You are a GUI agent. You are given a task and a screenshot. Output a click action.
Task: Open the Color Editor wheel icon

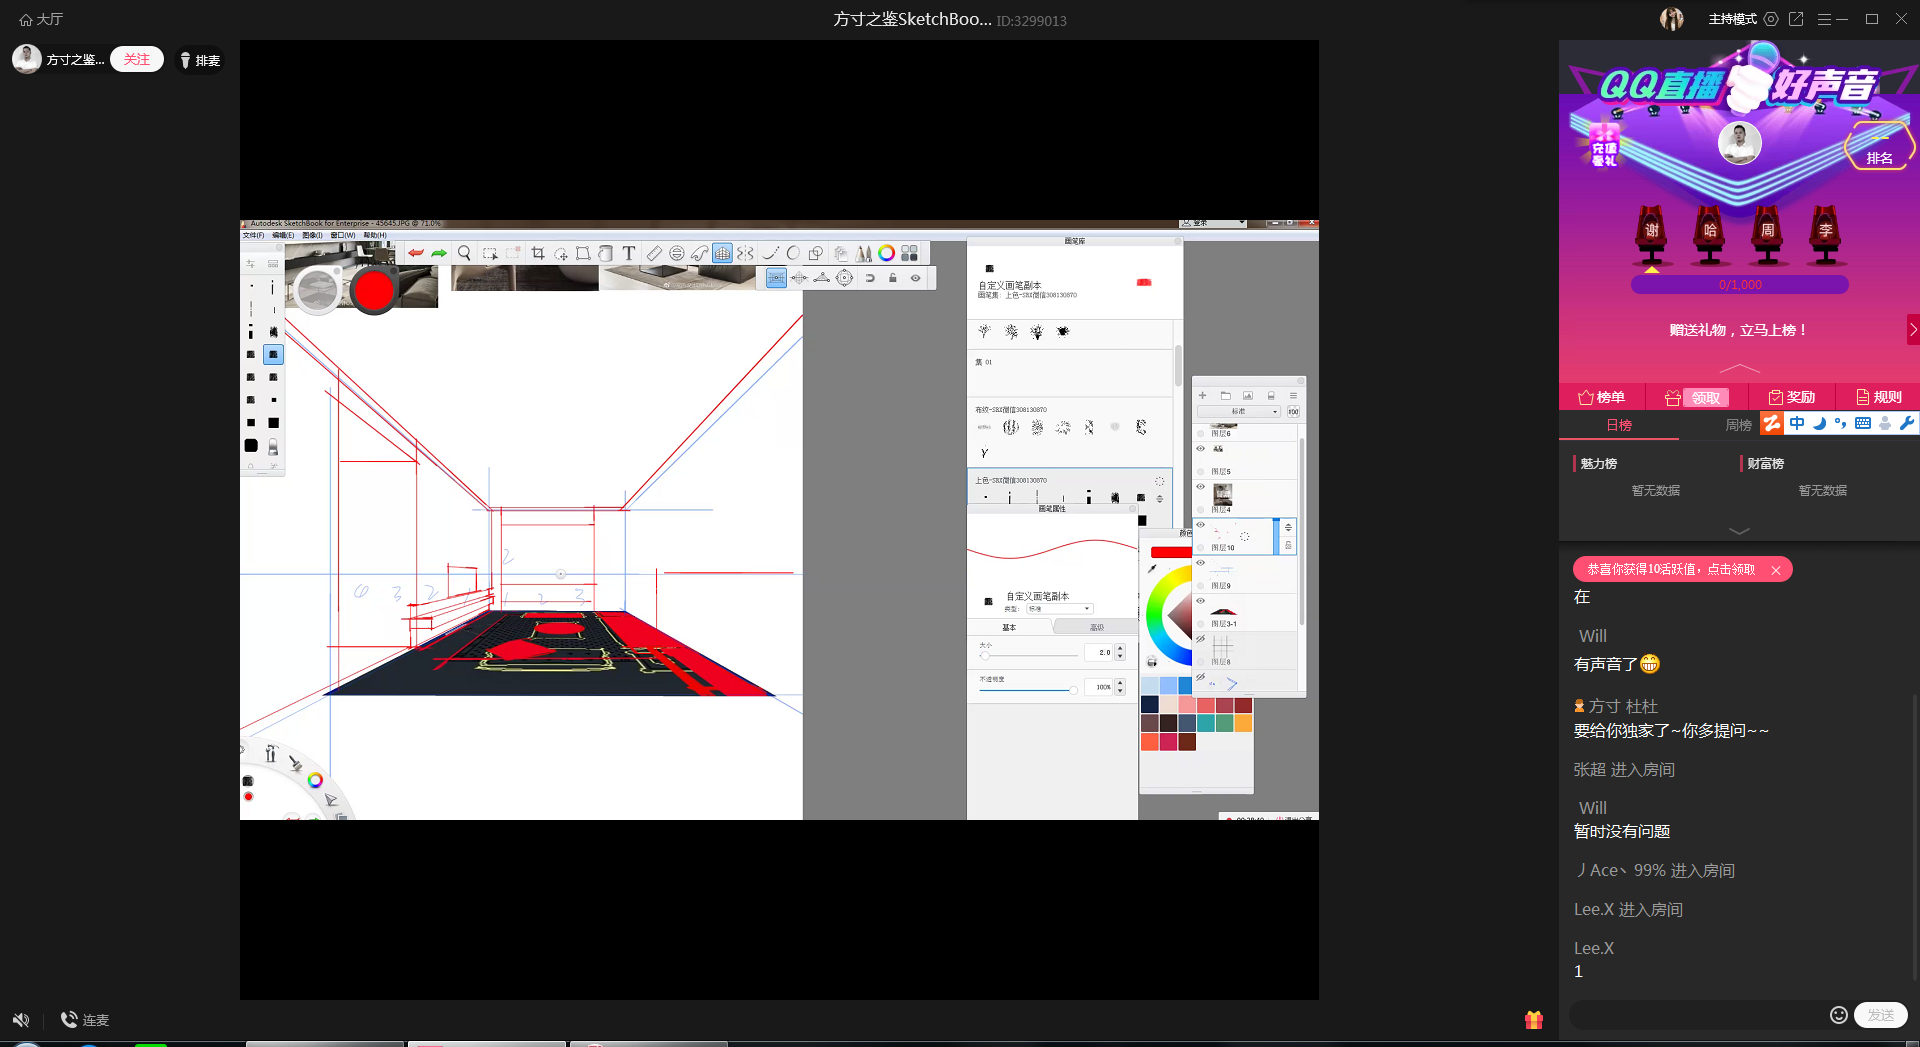tap(887, 253)
